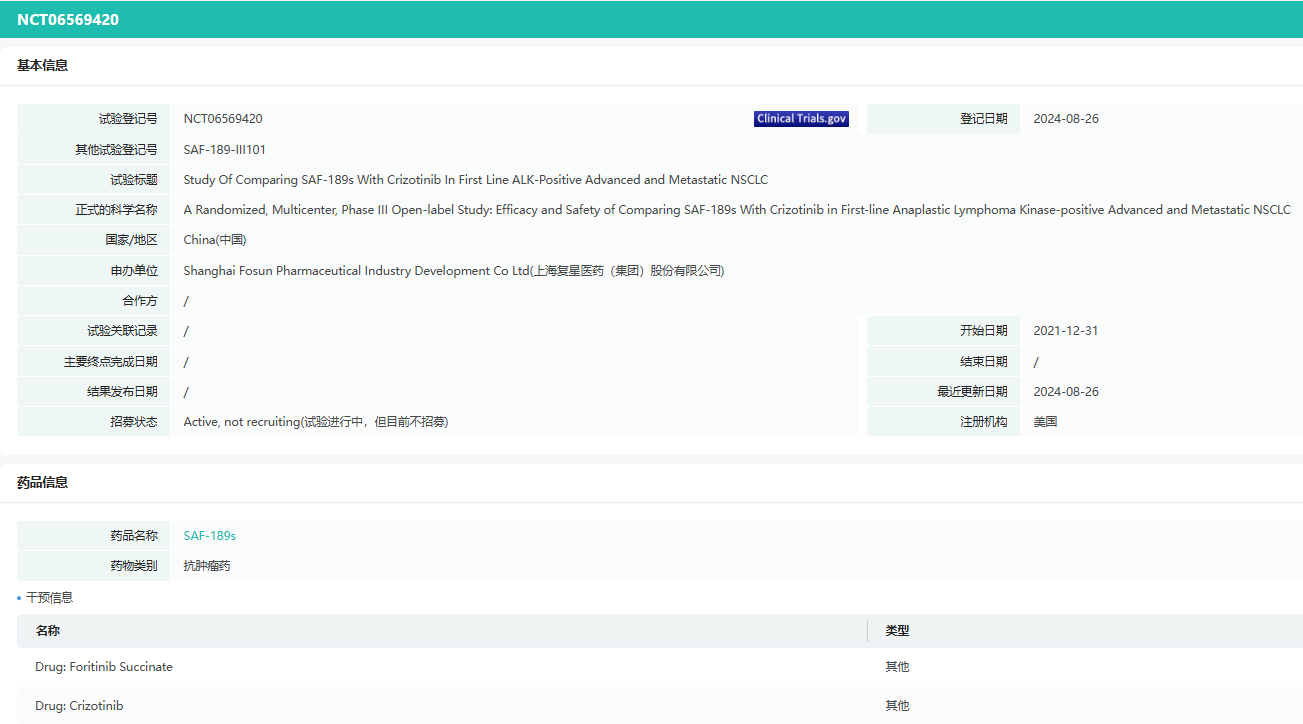This screenshot has height=724, width=1303.
Task: Select the Drug: Crizotinib row
Action: coord(79,706)
